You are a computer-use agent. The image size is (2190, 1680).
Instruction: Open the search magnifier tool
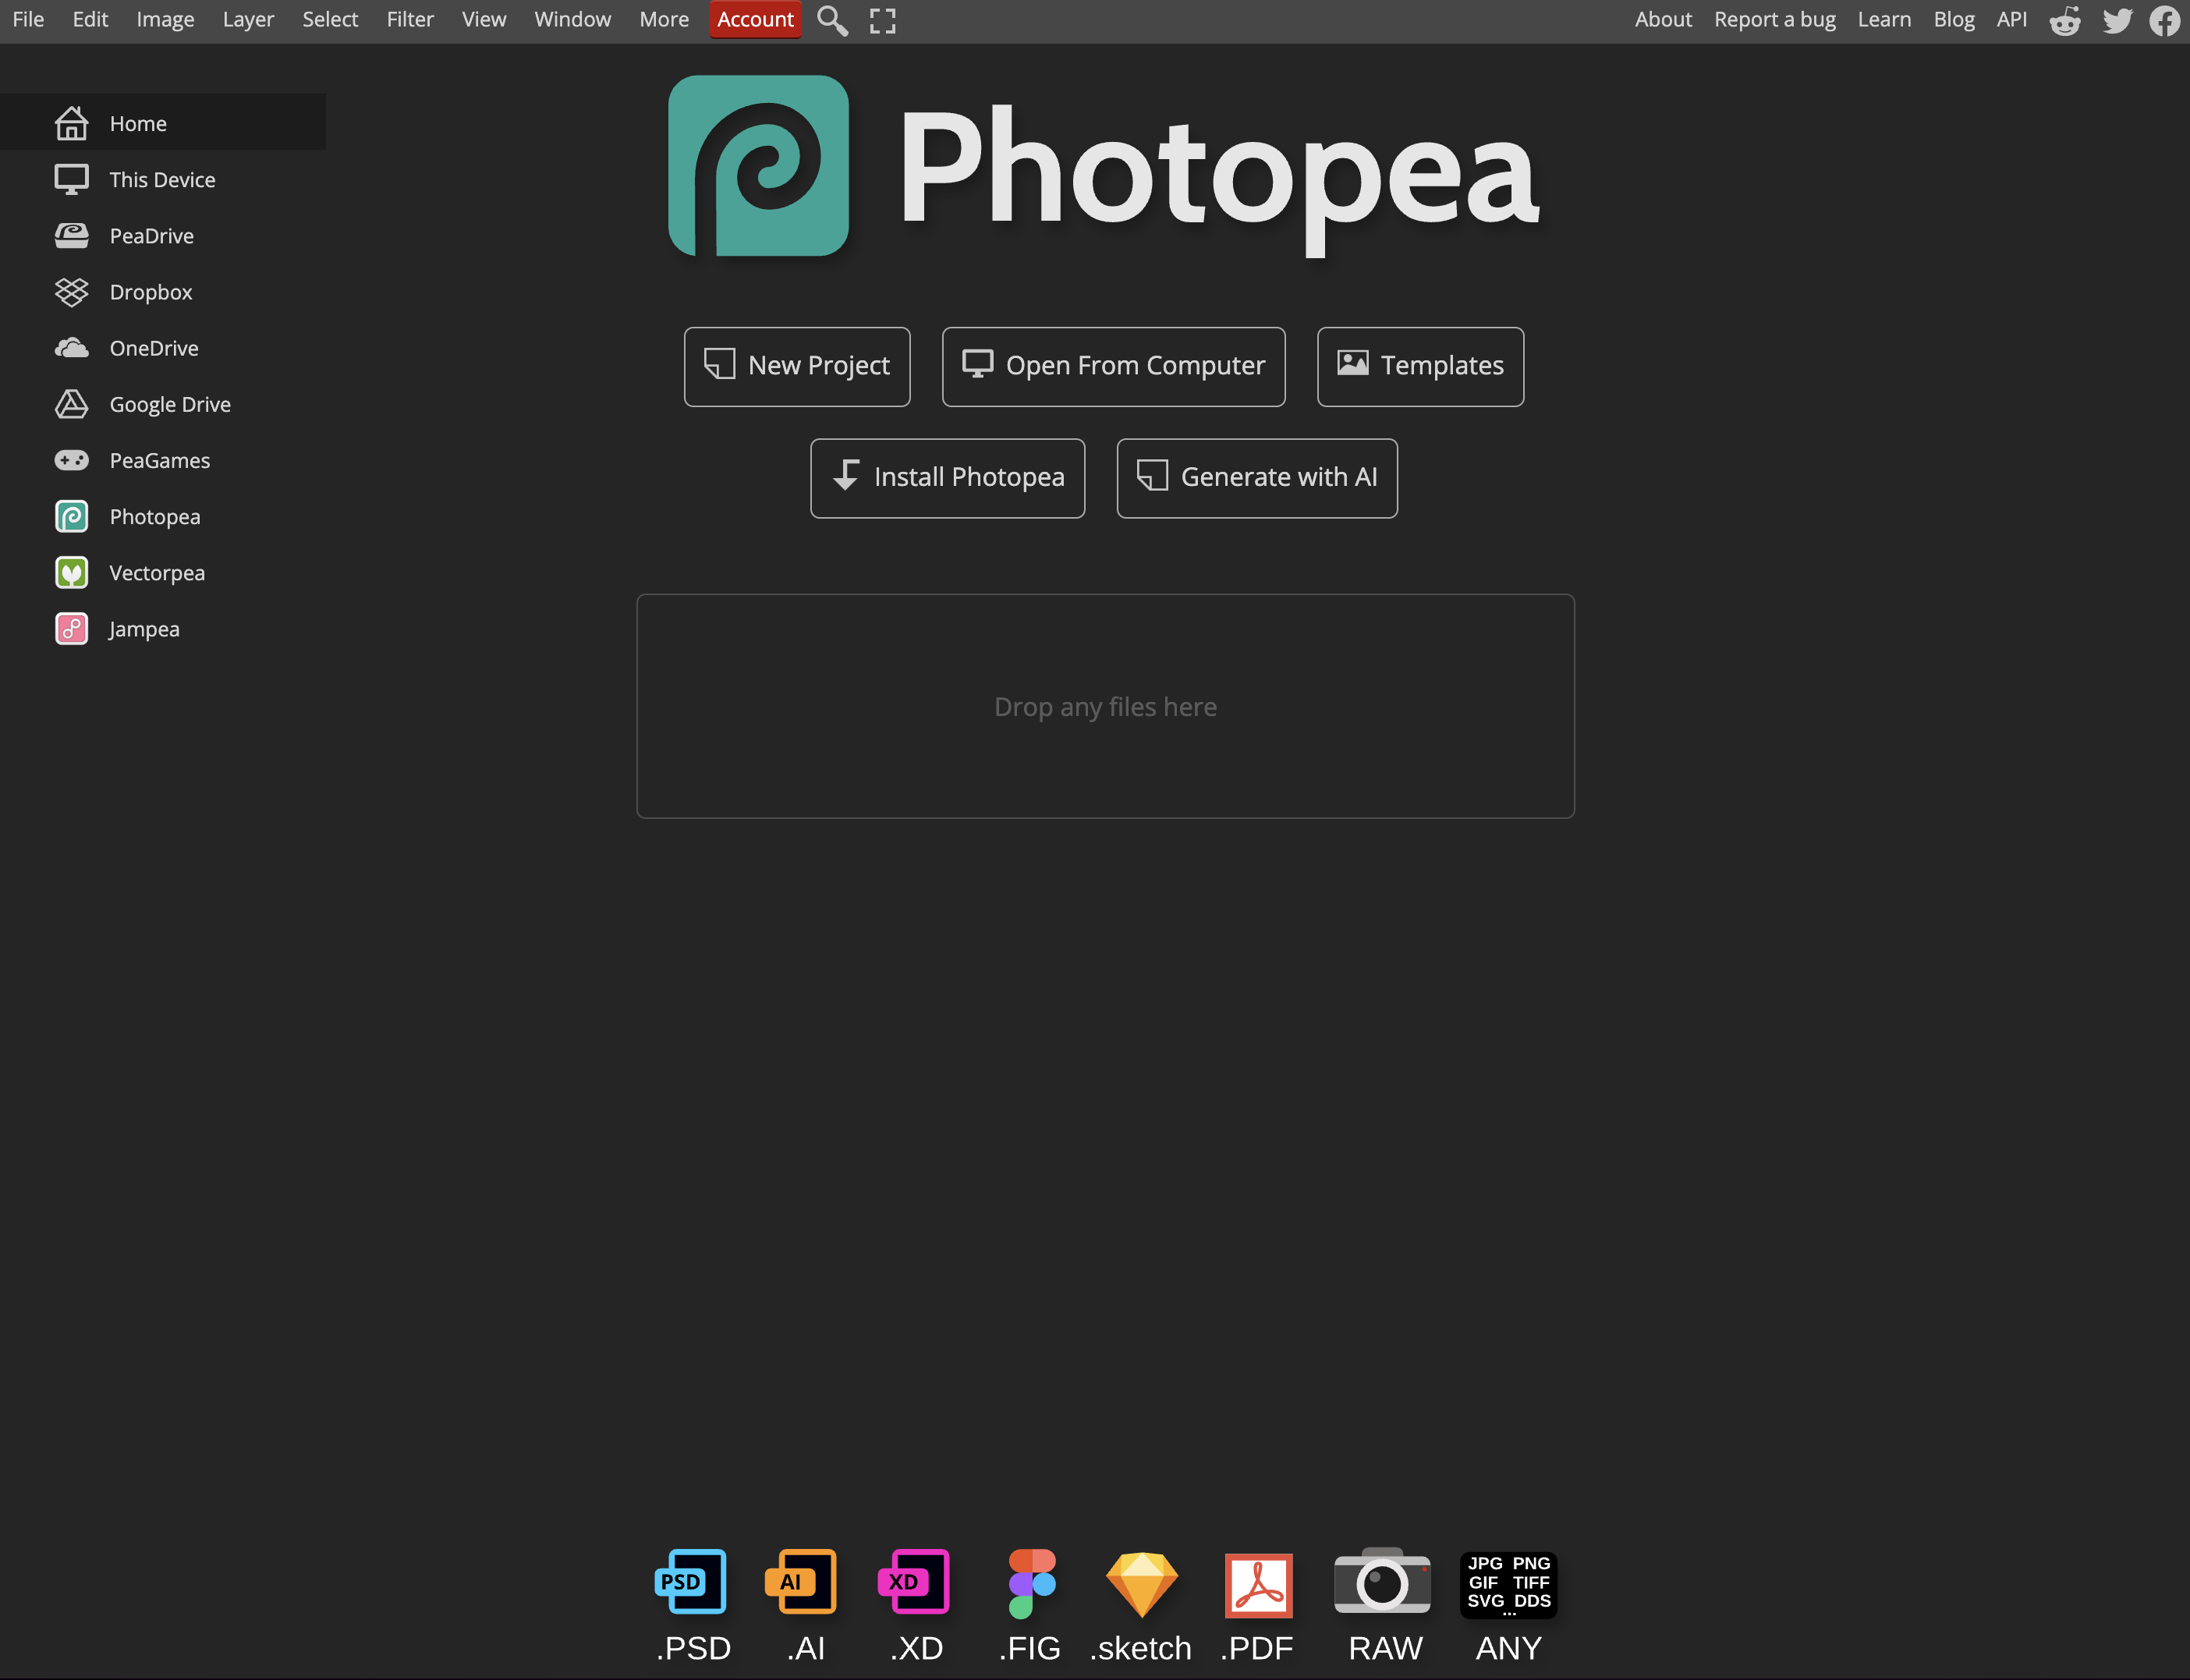(831, 19)
